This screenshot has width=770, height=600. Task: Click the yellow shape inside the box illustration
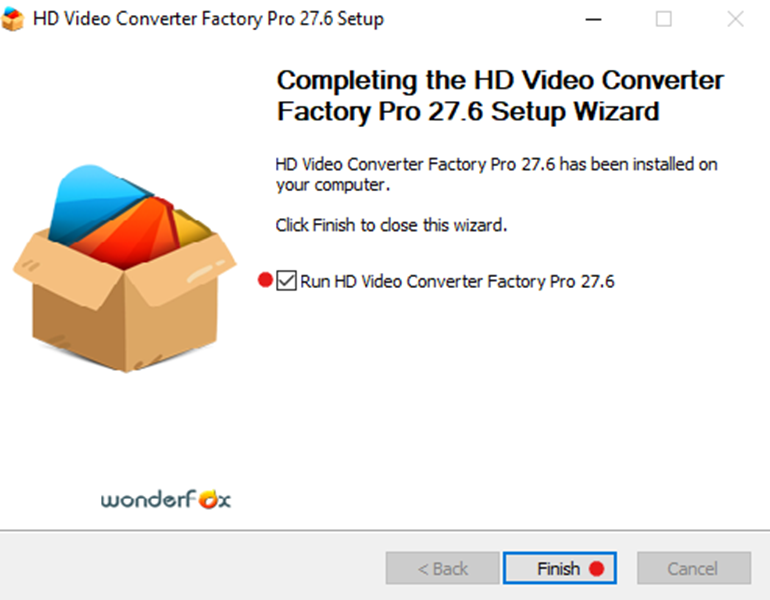click(193, 227)
